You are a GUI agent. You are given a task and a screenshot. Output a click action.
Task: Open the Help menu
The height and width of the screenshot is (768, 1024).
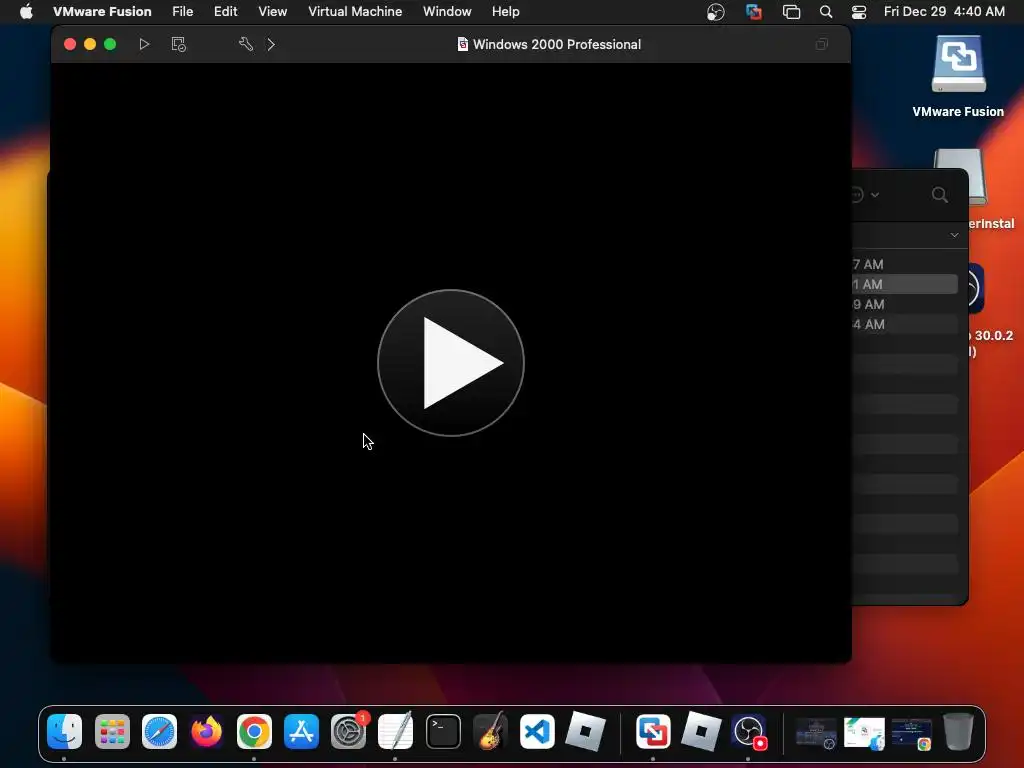pos(505,12)
